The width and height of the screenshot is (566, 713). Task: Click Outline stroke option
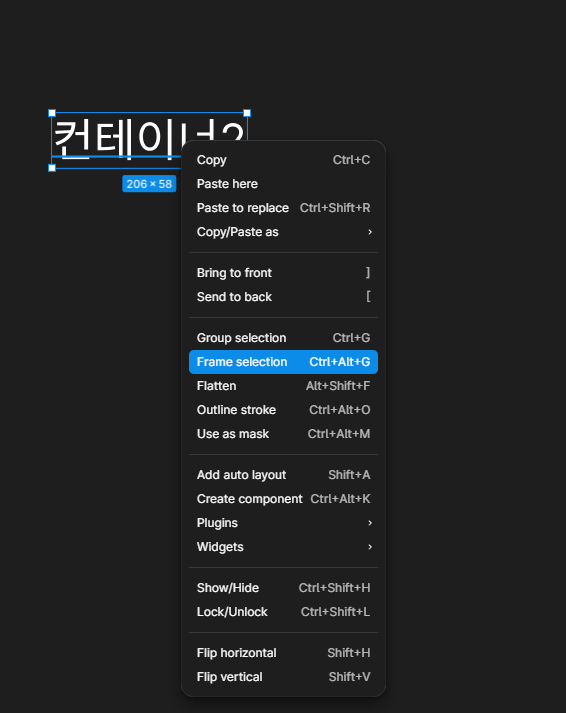[x=283, y=410]
